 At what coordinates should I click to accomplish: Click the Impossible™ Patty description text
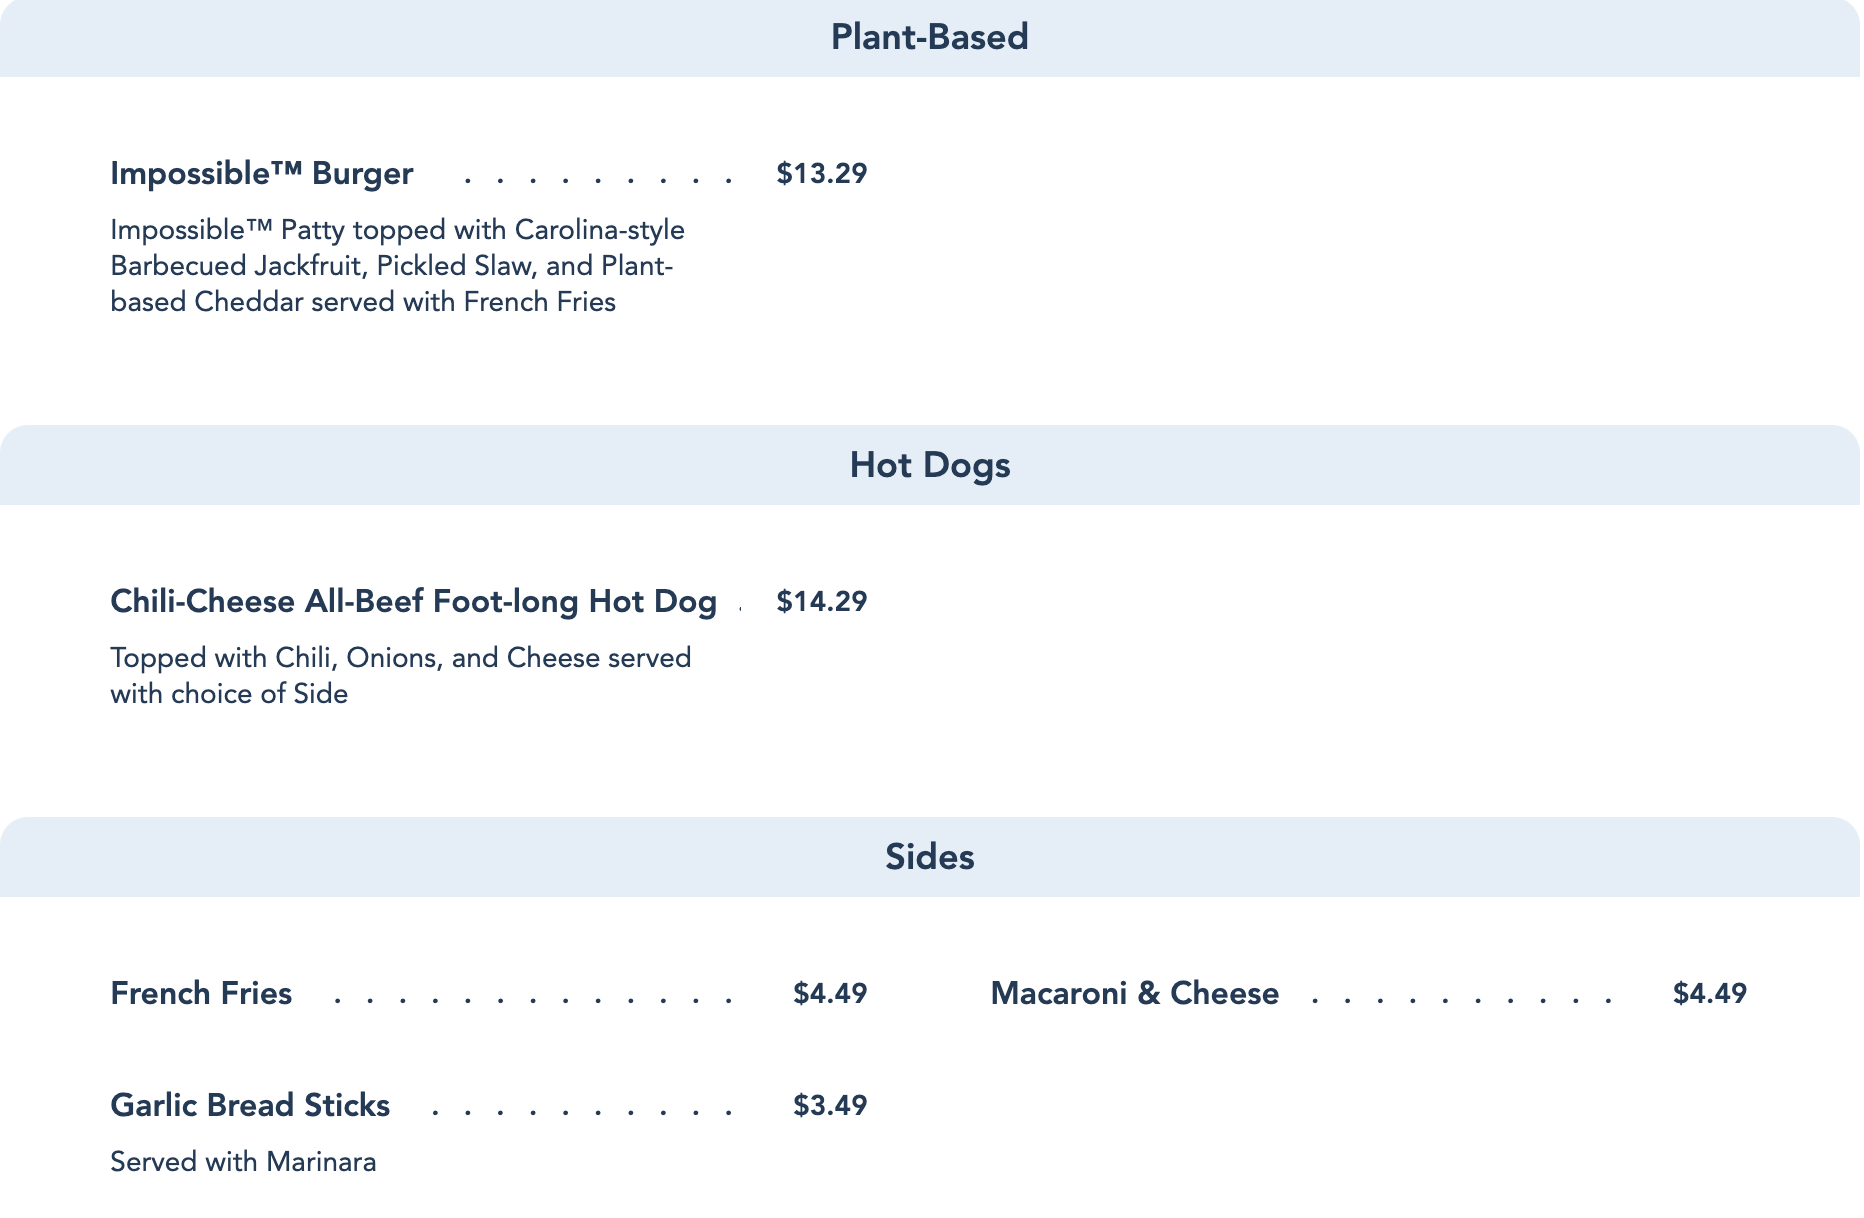[397, 265]
